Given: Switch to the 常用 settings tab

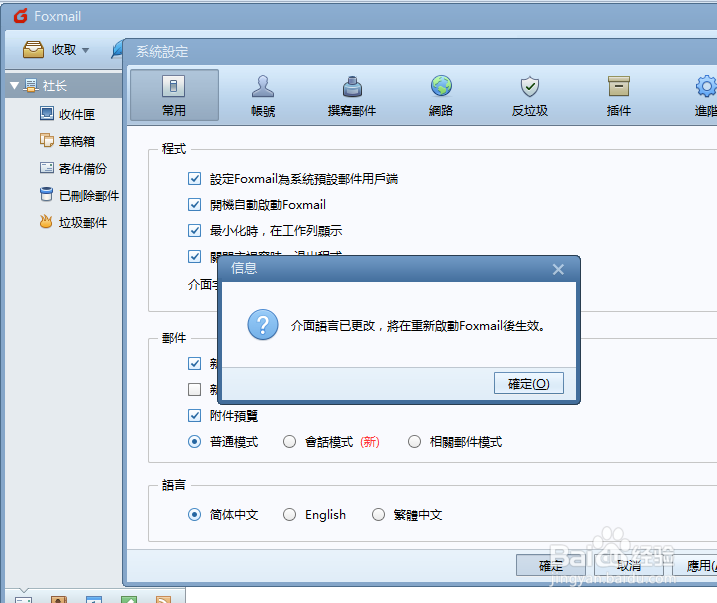Looking at the screenshot, I should [x=174, y=95].
